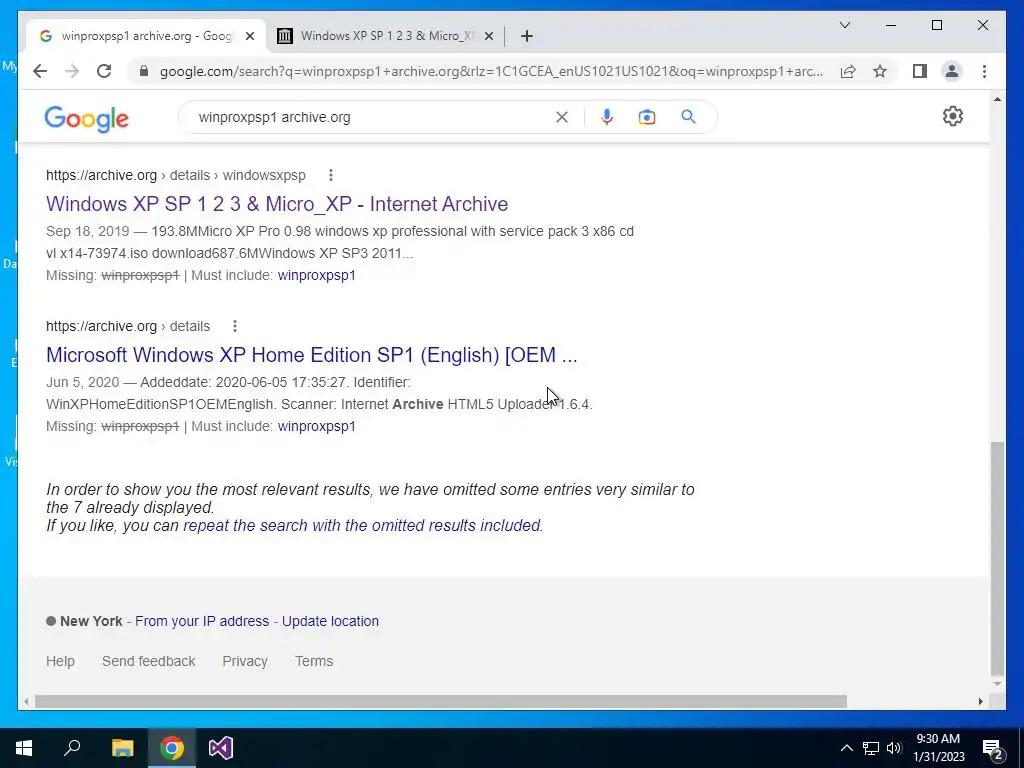Image resolution: width=1024 pixels, height=768 pixels.
Task: Click the forward navigation arrow
Action: pyautogui.click(x=72, y=71)
